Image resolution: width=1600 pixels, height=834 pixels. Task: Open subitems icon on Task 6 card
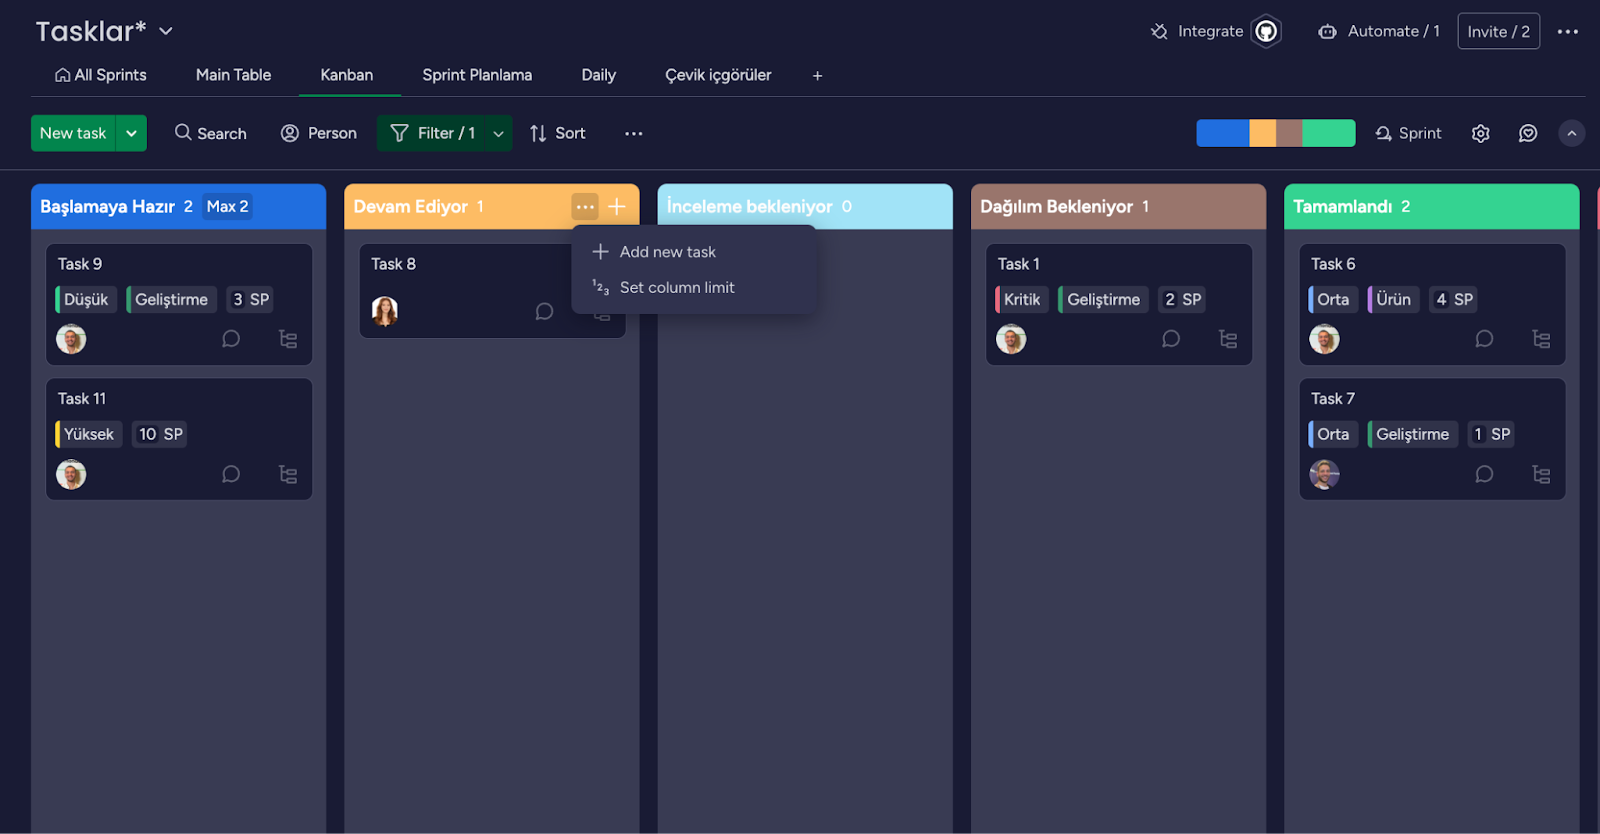point(1541,339)
